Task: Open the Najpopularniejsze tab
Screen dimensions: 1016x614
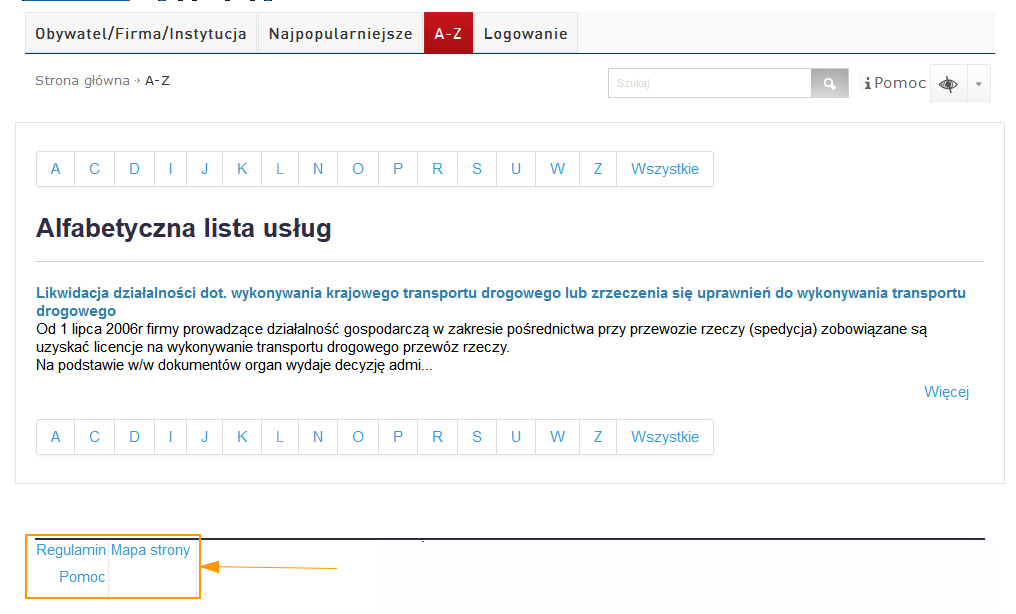Action: [340, 34]
